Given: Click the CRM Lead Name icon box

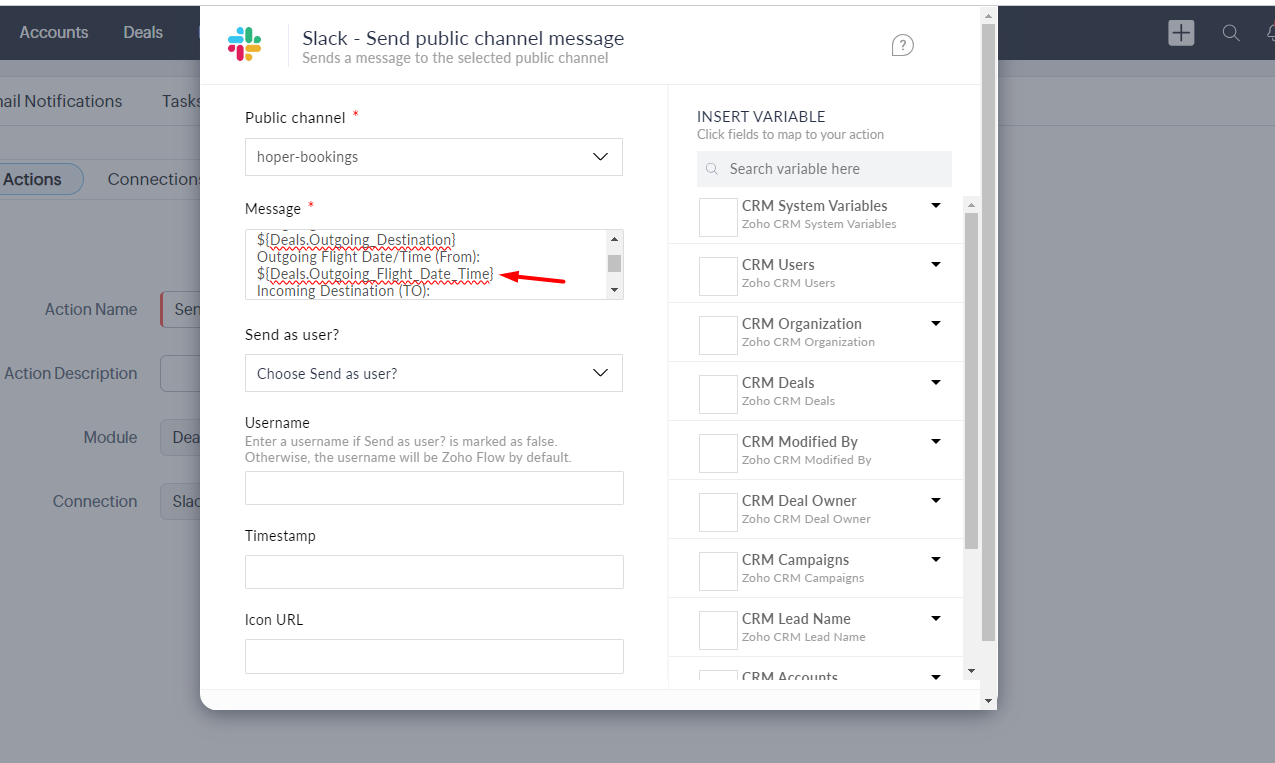Looking at the screenshot, I should (718, 630).
